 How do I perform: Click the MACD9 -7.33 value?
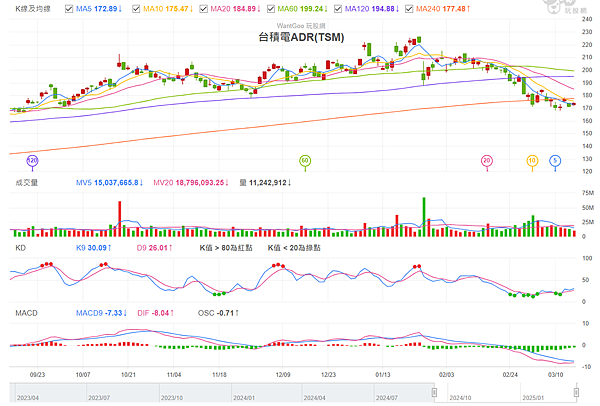pyautogui.click(x=101, y=313)
